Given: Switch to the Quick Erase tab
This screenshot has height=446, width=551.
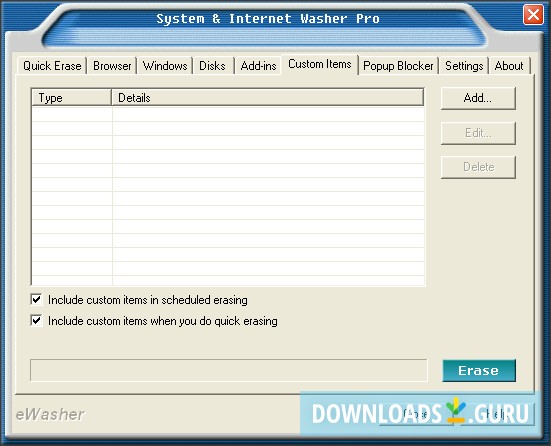Looking at the screenshot, I should (x=52, y=66).
